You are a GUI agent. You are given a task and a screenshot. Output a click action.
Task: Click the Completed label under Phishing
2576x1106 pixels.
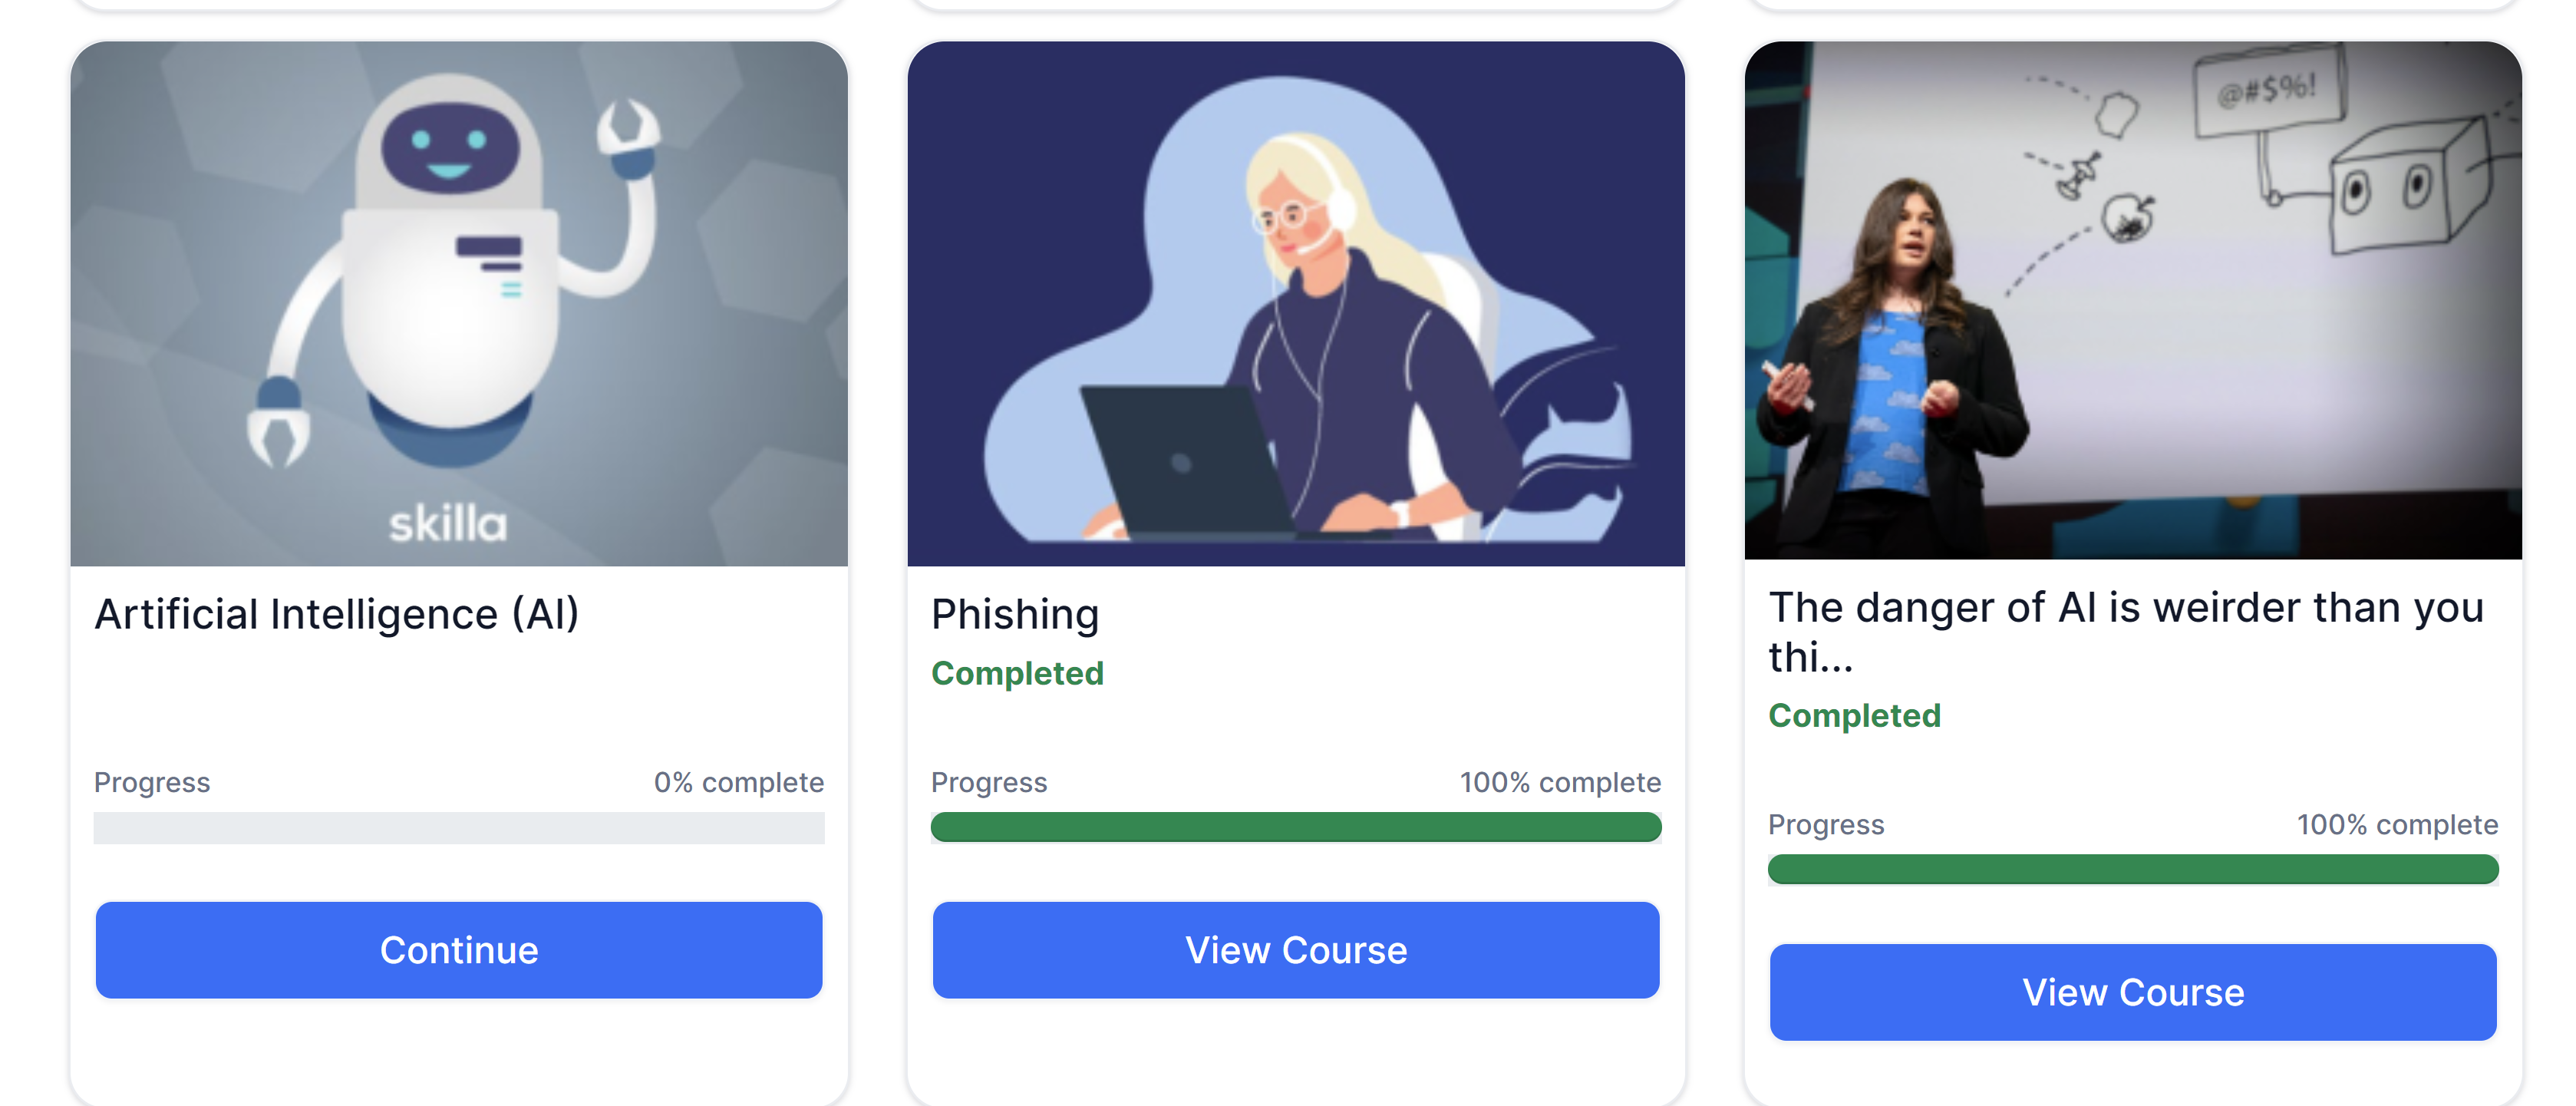pyautogui.click(x=1017, y=673)
